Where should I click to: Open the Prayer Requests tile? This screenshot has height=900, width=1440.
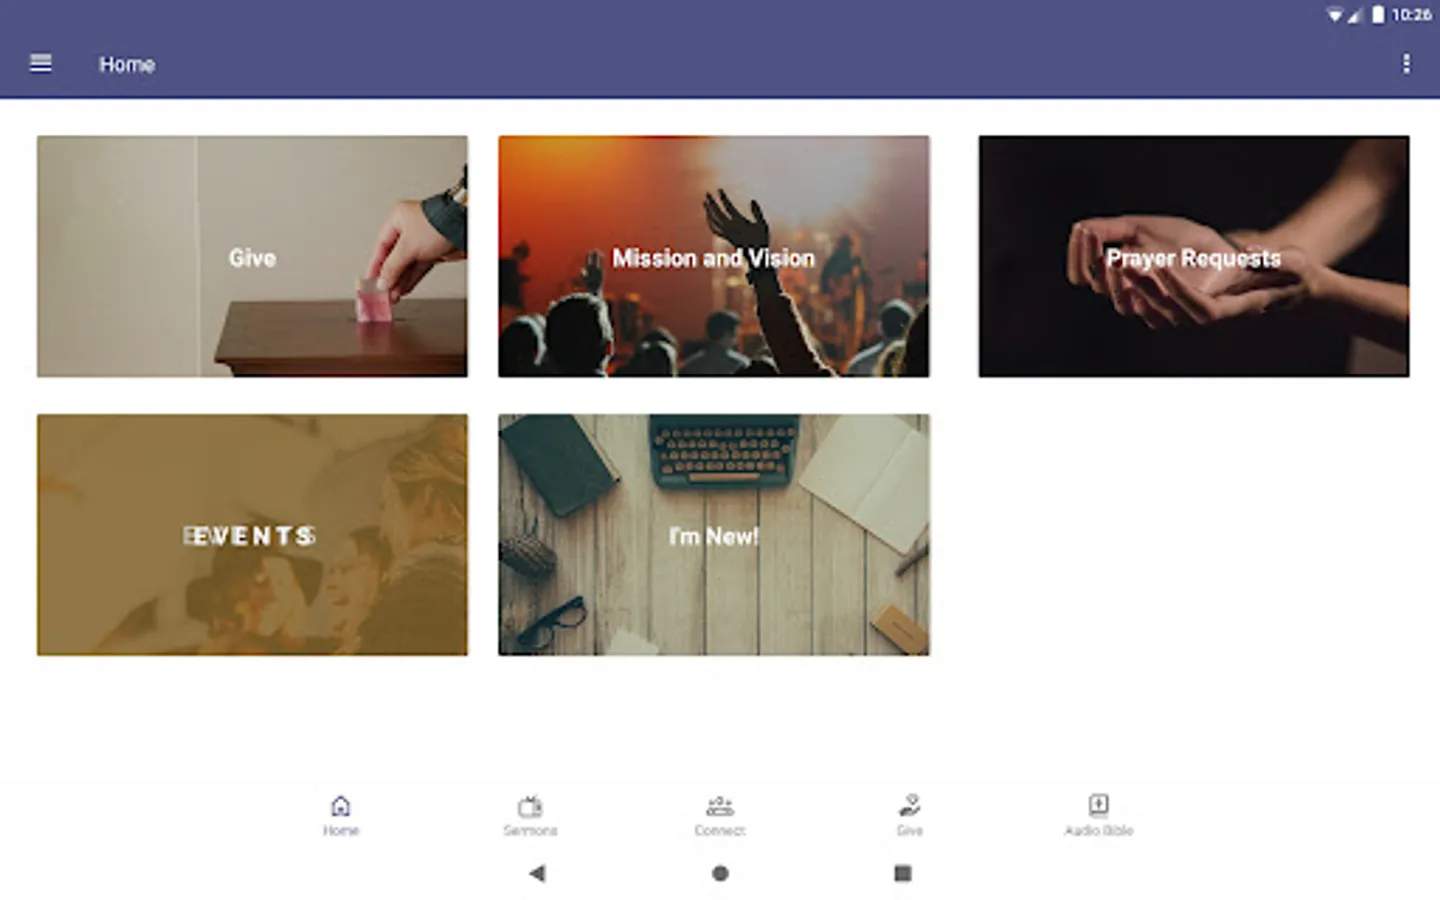tap(1194, 257)
